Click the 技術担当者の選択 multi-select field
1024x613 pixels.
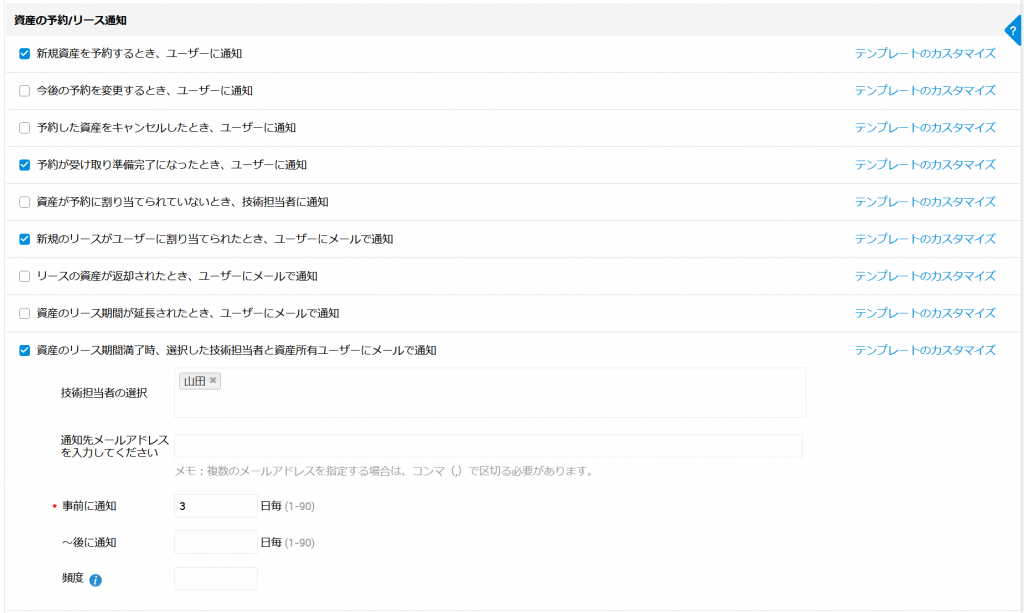(x=490, y=393)
